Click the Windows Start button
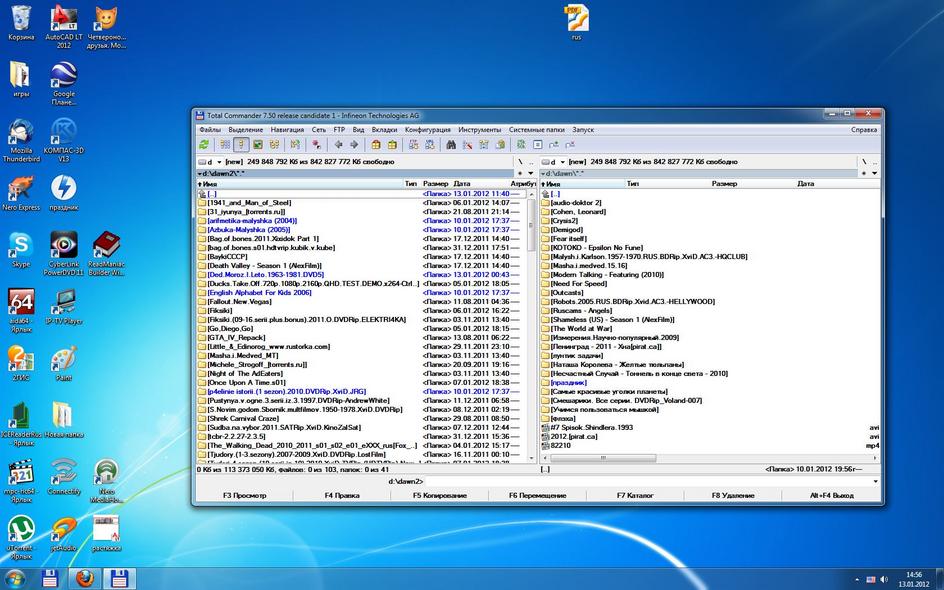This screenshot has height=590, width=944. 14,579
